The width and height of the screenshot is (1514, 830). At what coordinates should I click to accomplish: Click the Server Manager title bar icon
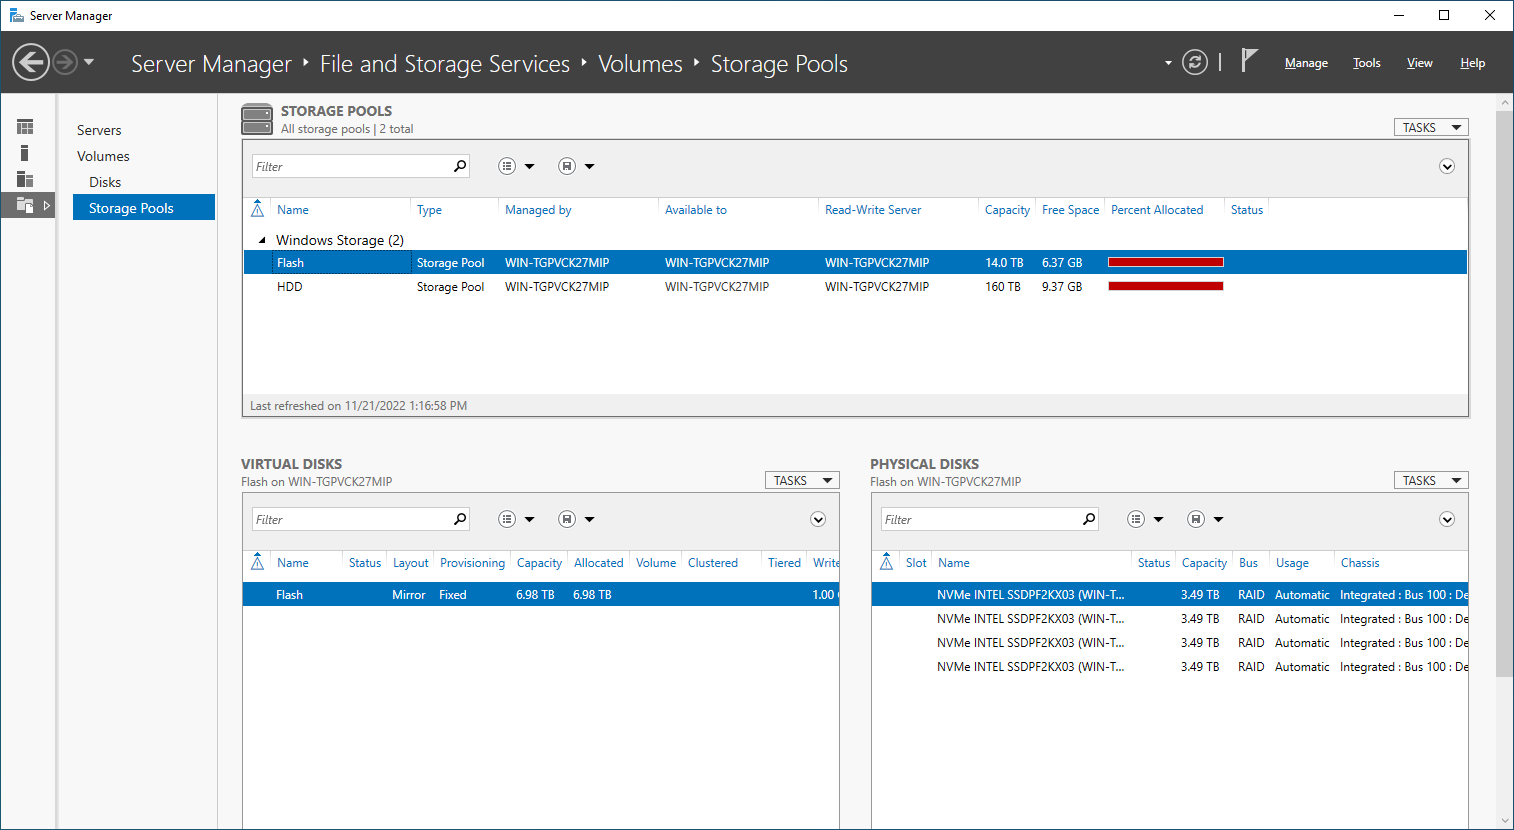[16, 15]
